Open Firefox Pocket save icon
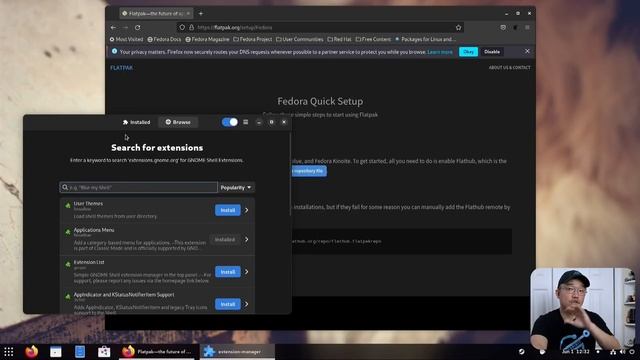 point(503,27)
